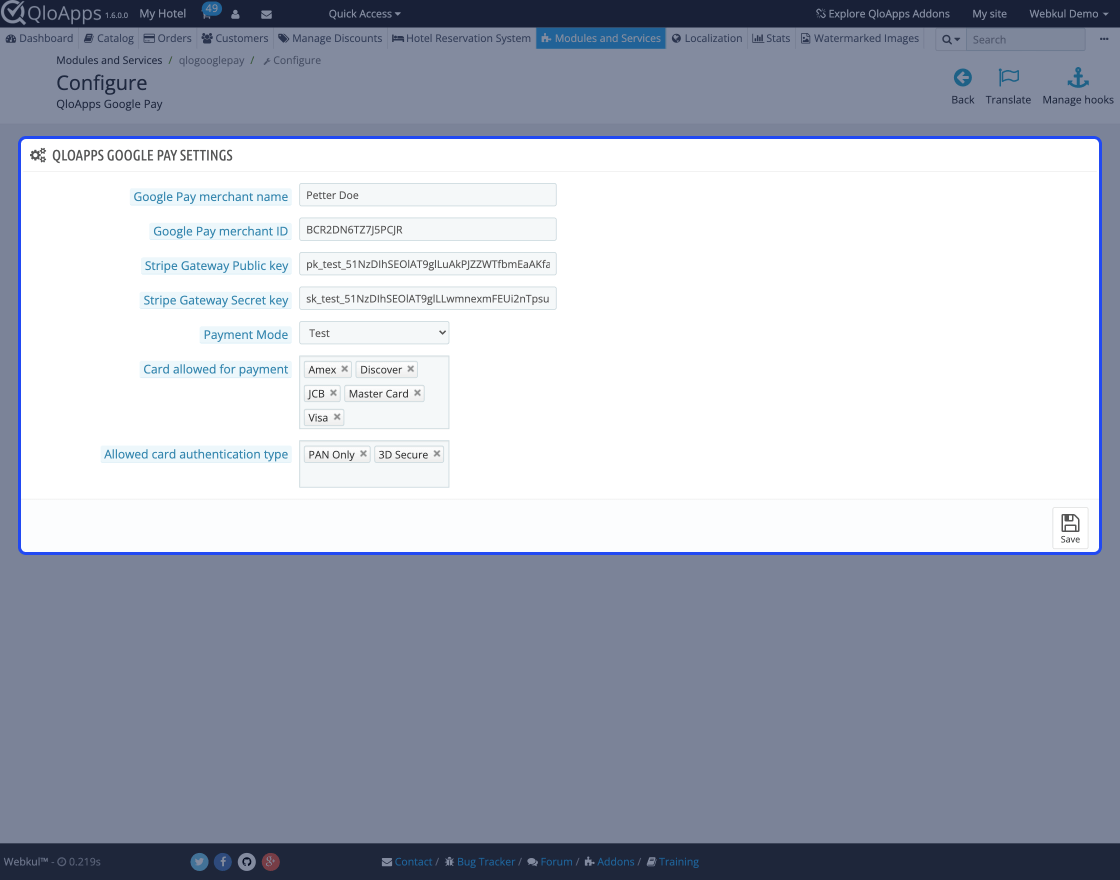Open the Hotel Reservation System menu
1120x880 pixels.
pos(461,39)
